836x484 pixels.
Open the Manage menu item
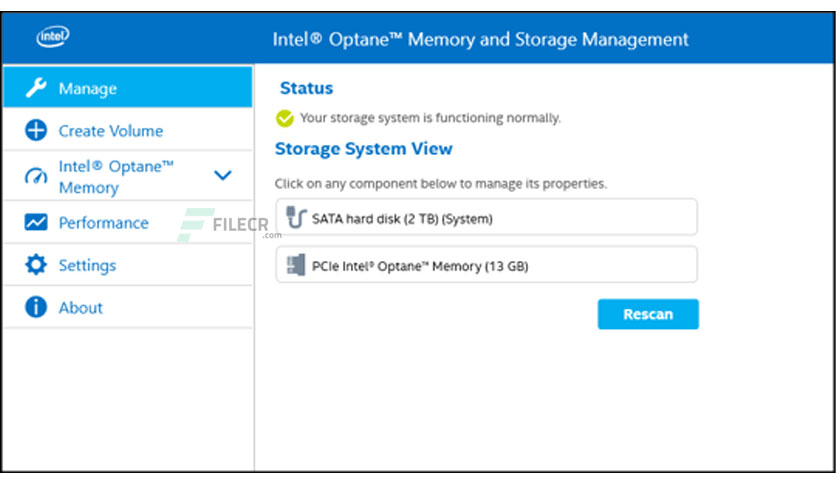pyautogui.click(x=128, y=87)
